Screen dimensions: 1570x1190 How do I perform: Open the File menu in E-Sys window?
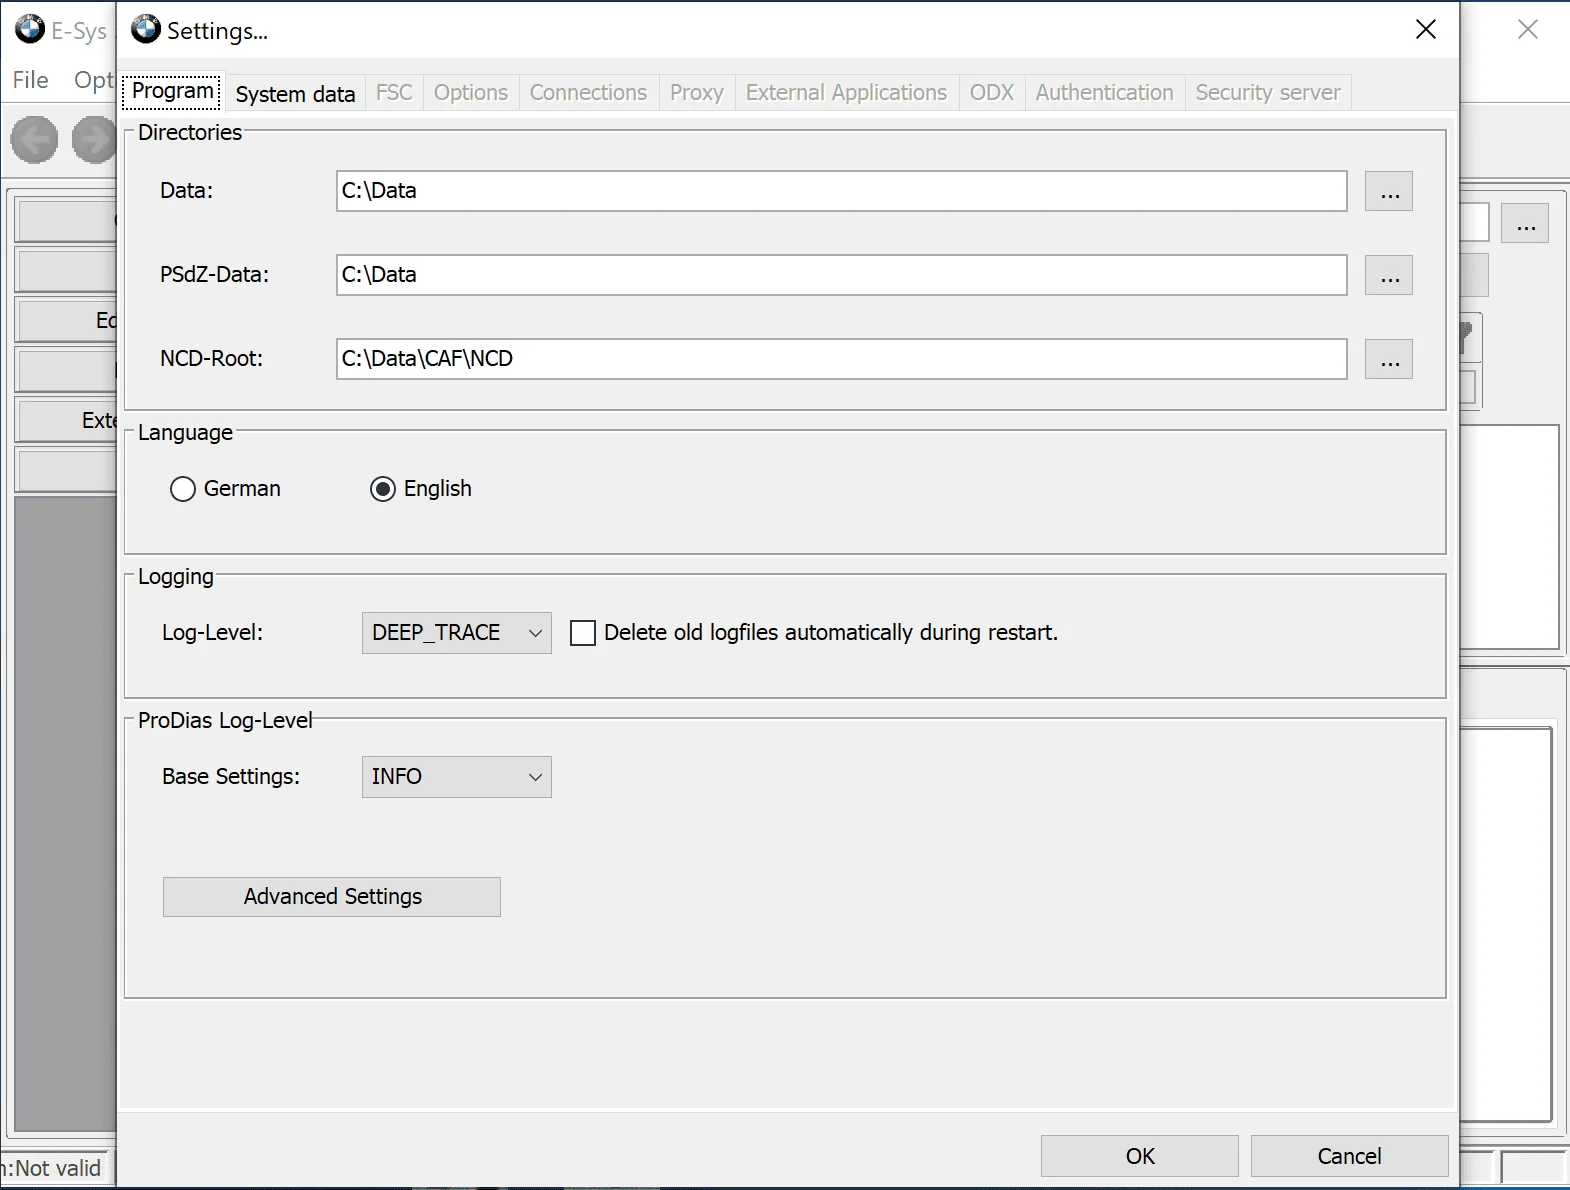31,80
